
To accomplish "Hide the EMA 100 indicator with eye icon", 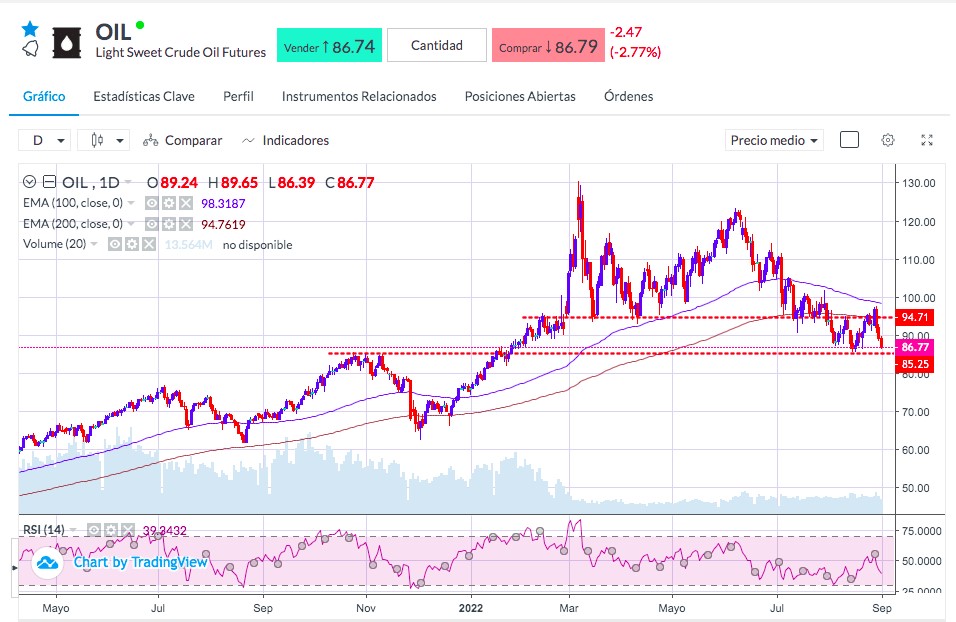I will tap(152, 203).
